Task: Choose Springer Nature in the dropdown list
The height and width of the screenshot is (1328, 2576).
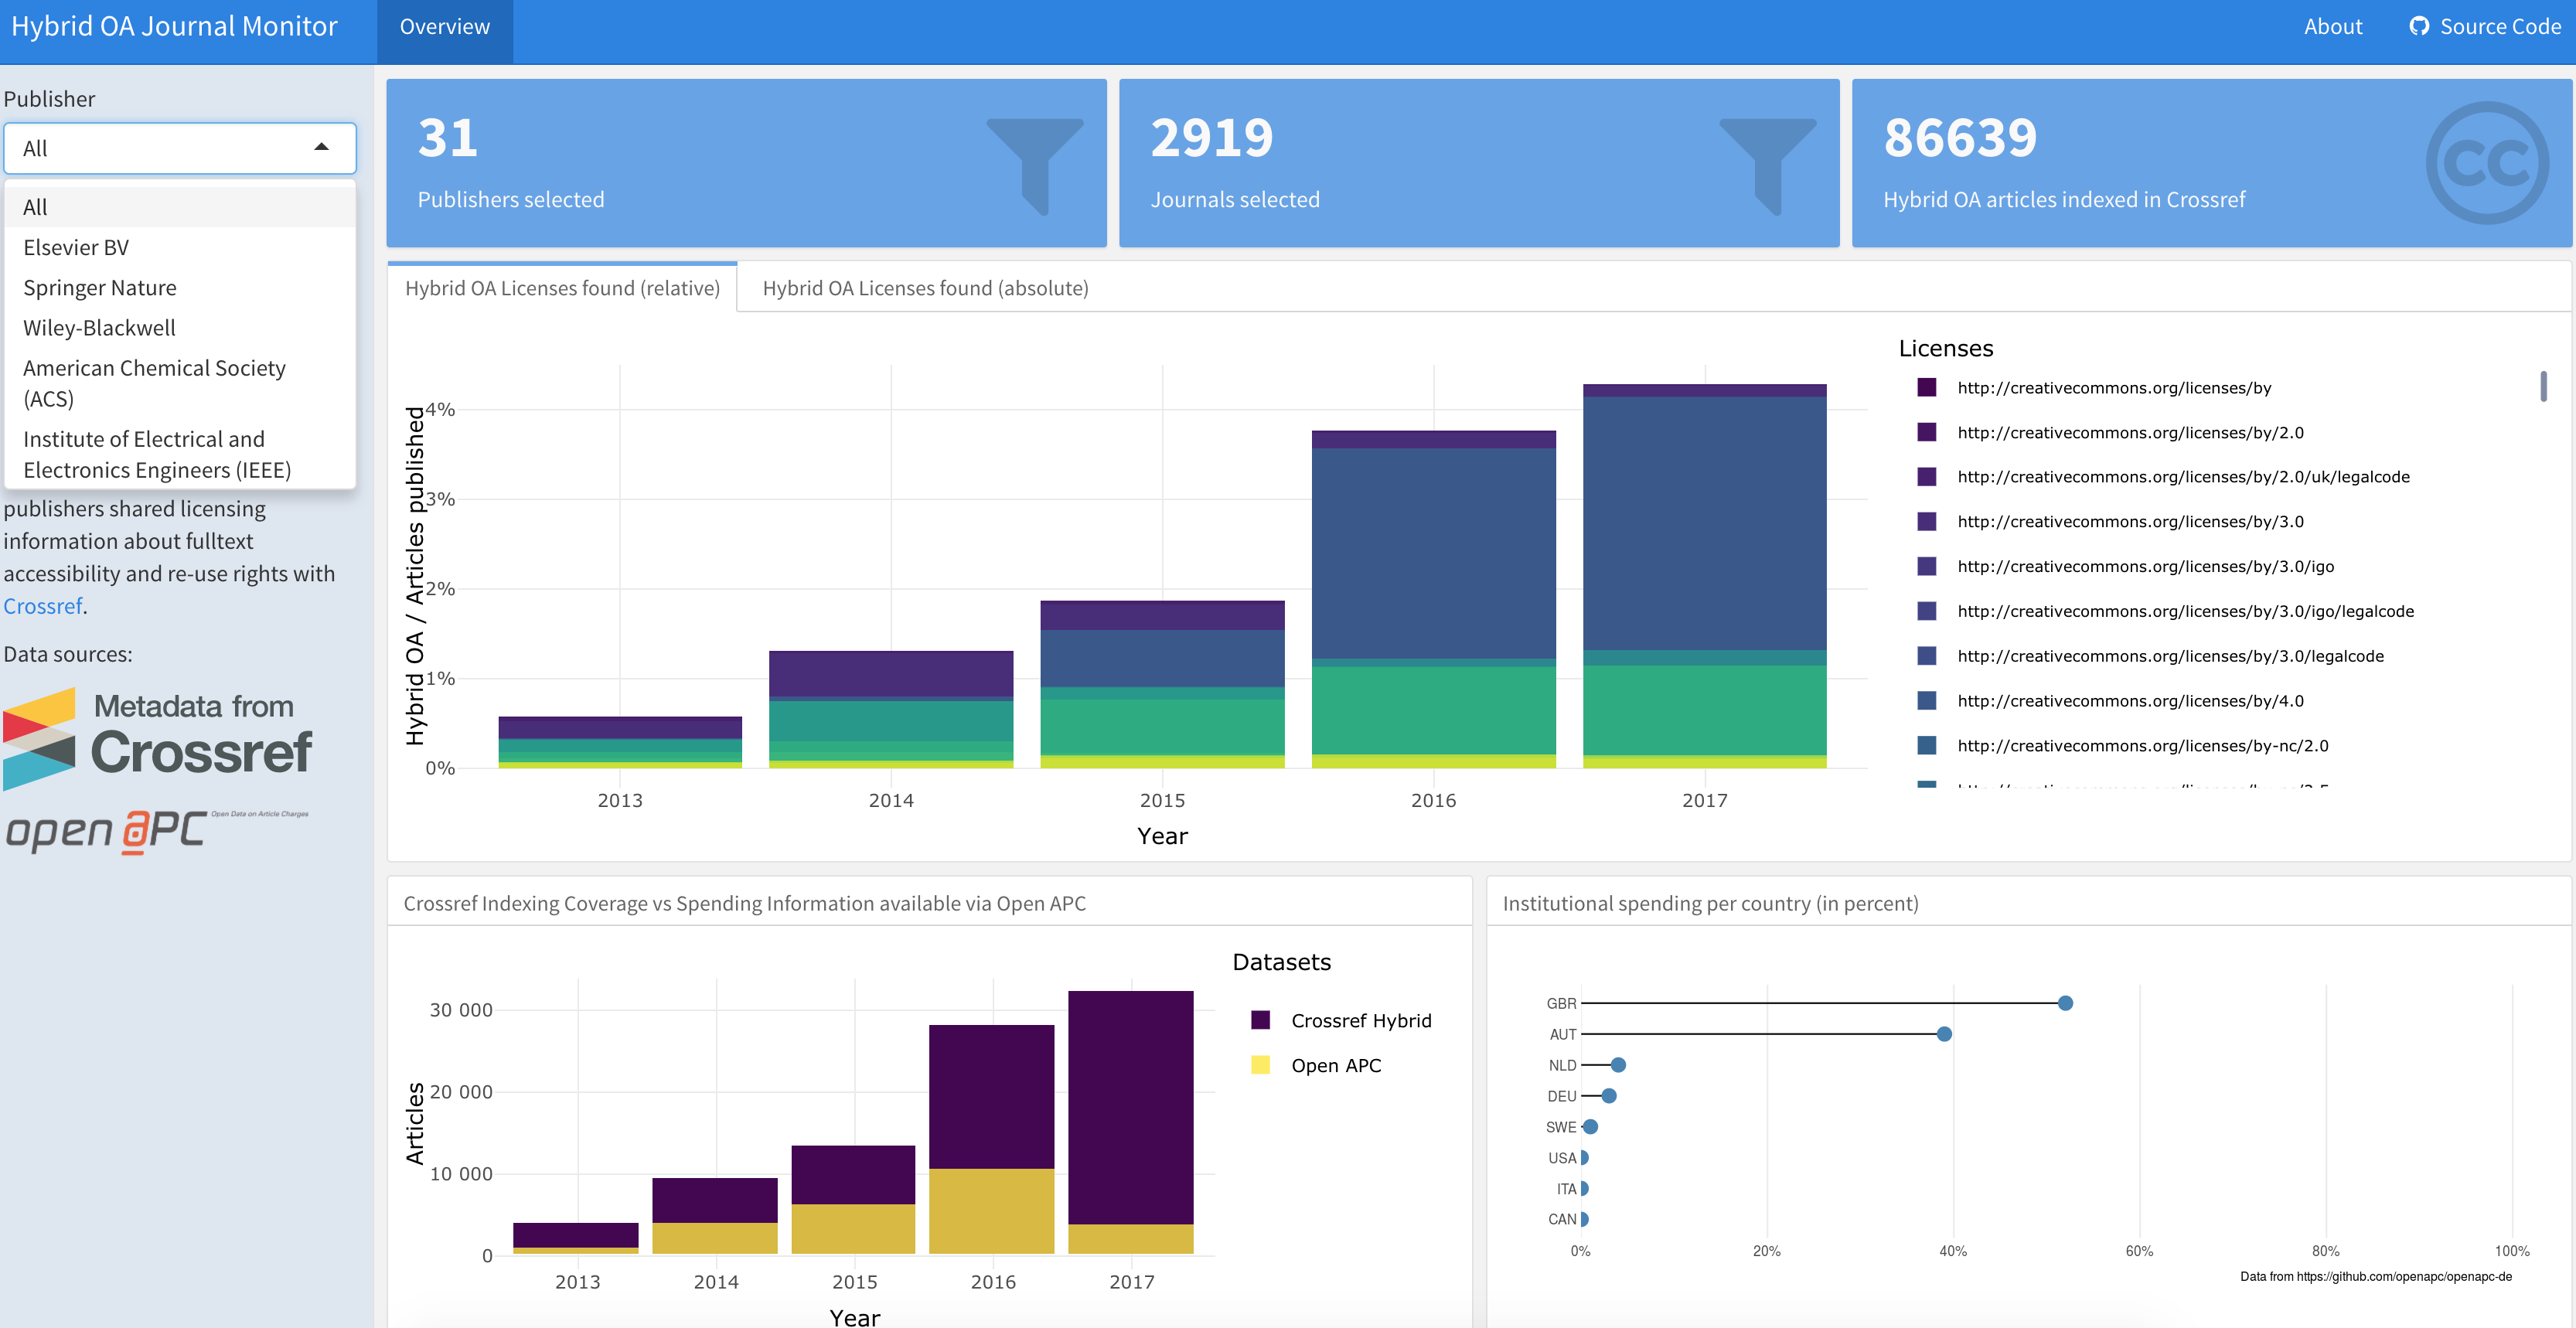Action: click(x=100, y=288)
